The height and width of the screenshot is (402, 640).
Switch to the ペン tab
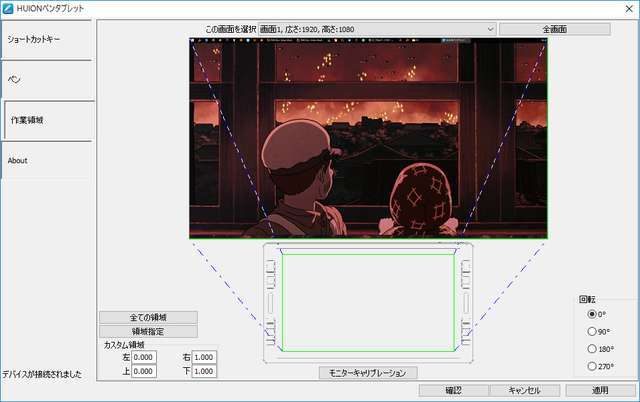(x=46, y=80)
